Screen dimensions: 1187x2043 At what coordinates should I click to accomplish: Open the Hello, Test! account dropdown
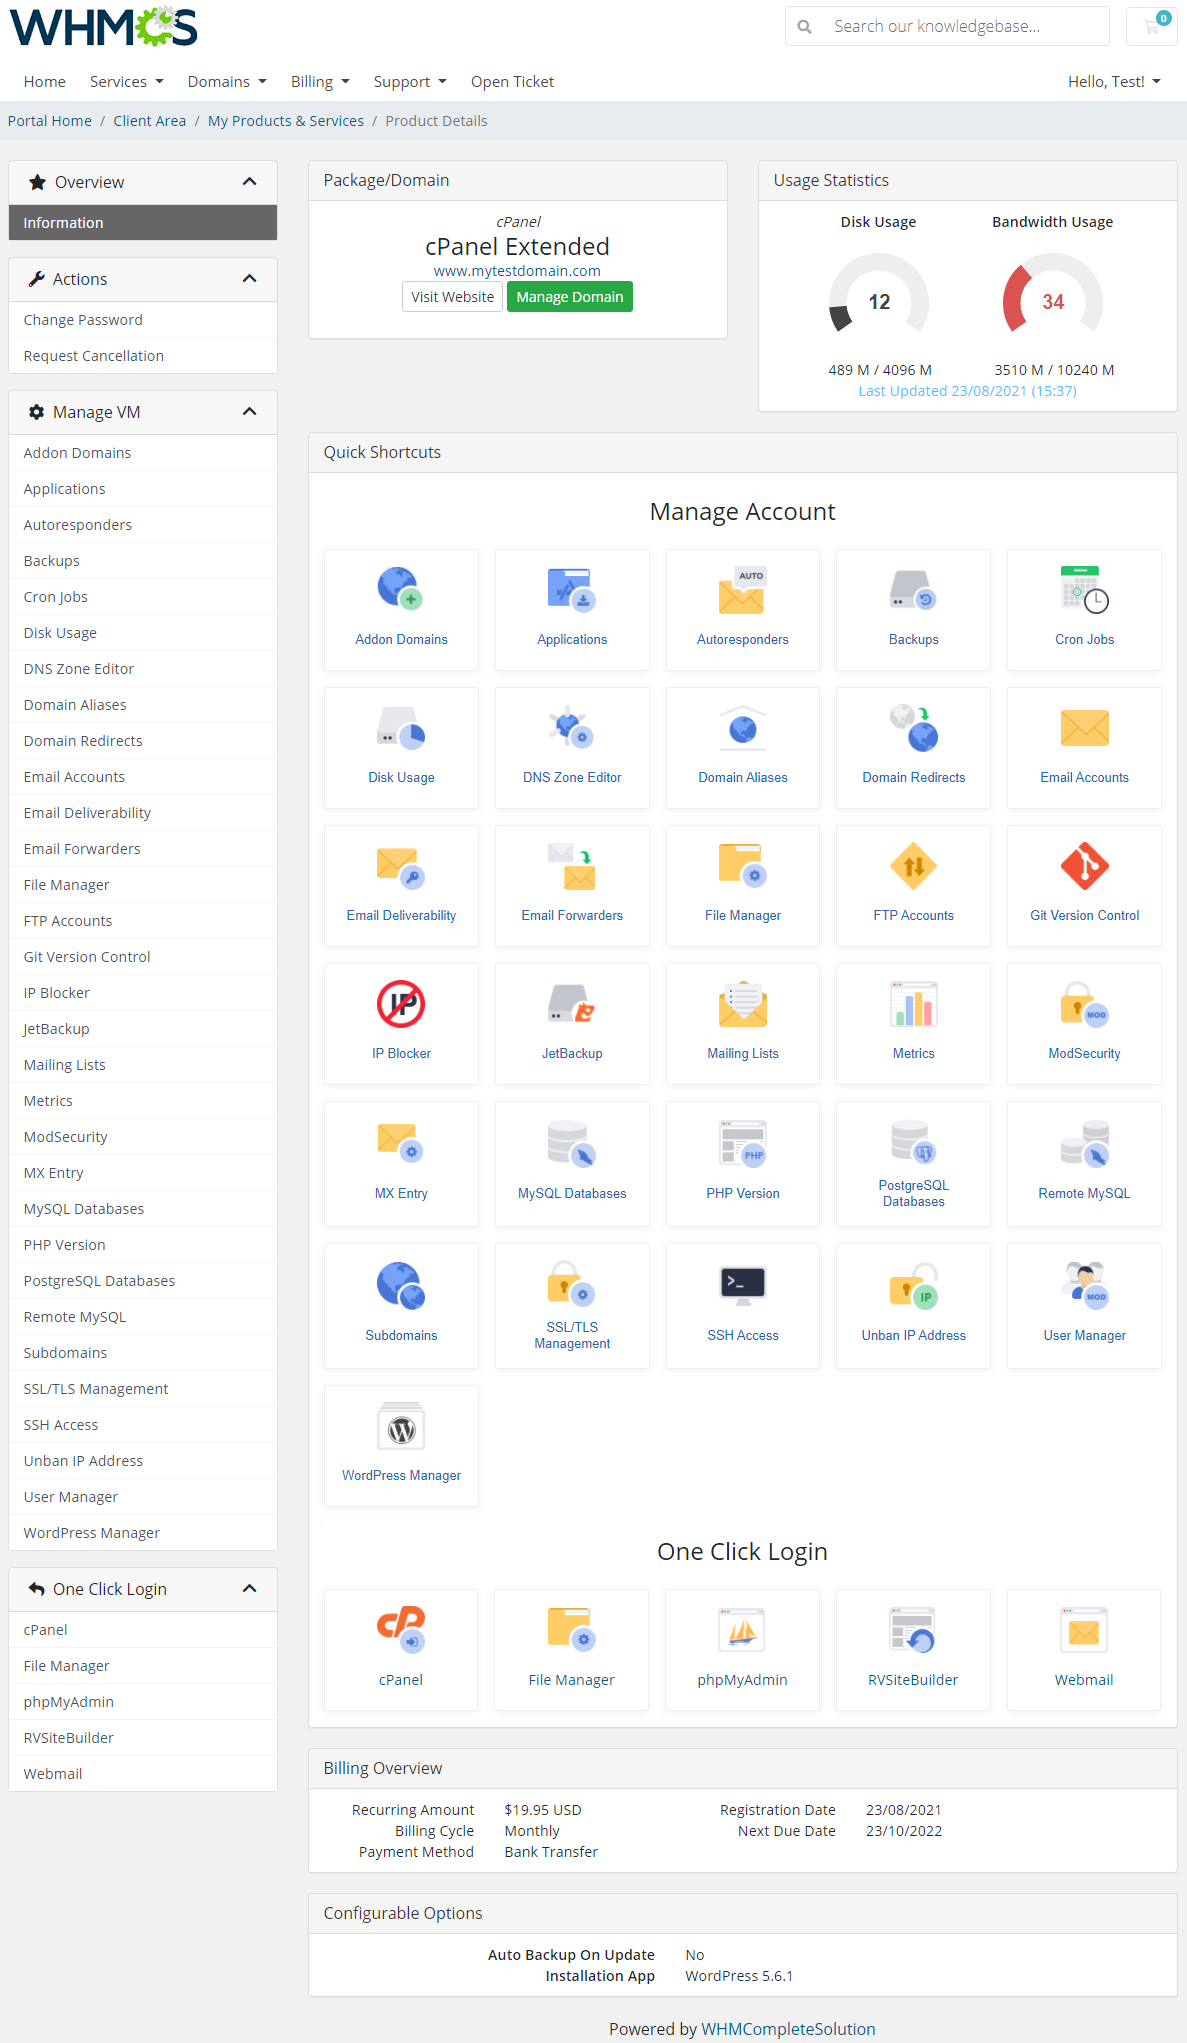point(1114,82)
